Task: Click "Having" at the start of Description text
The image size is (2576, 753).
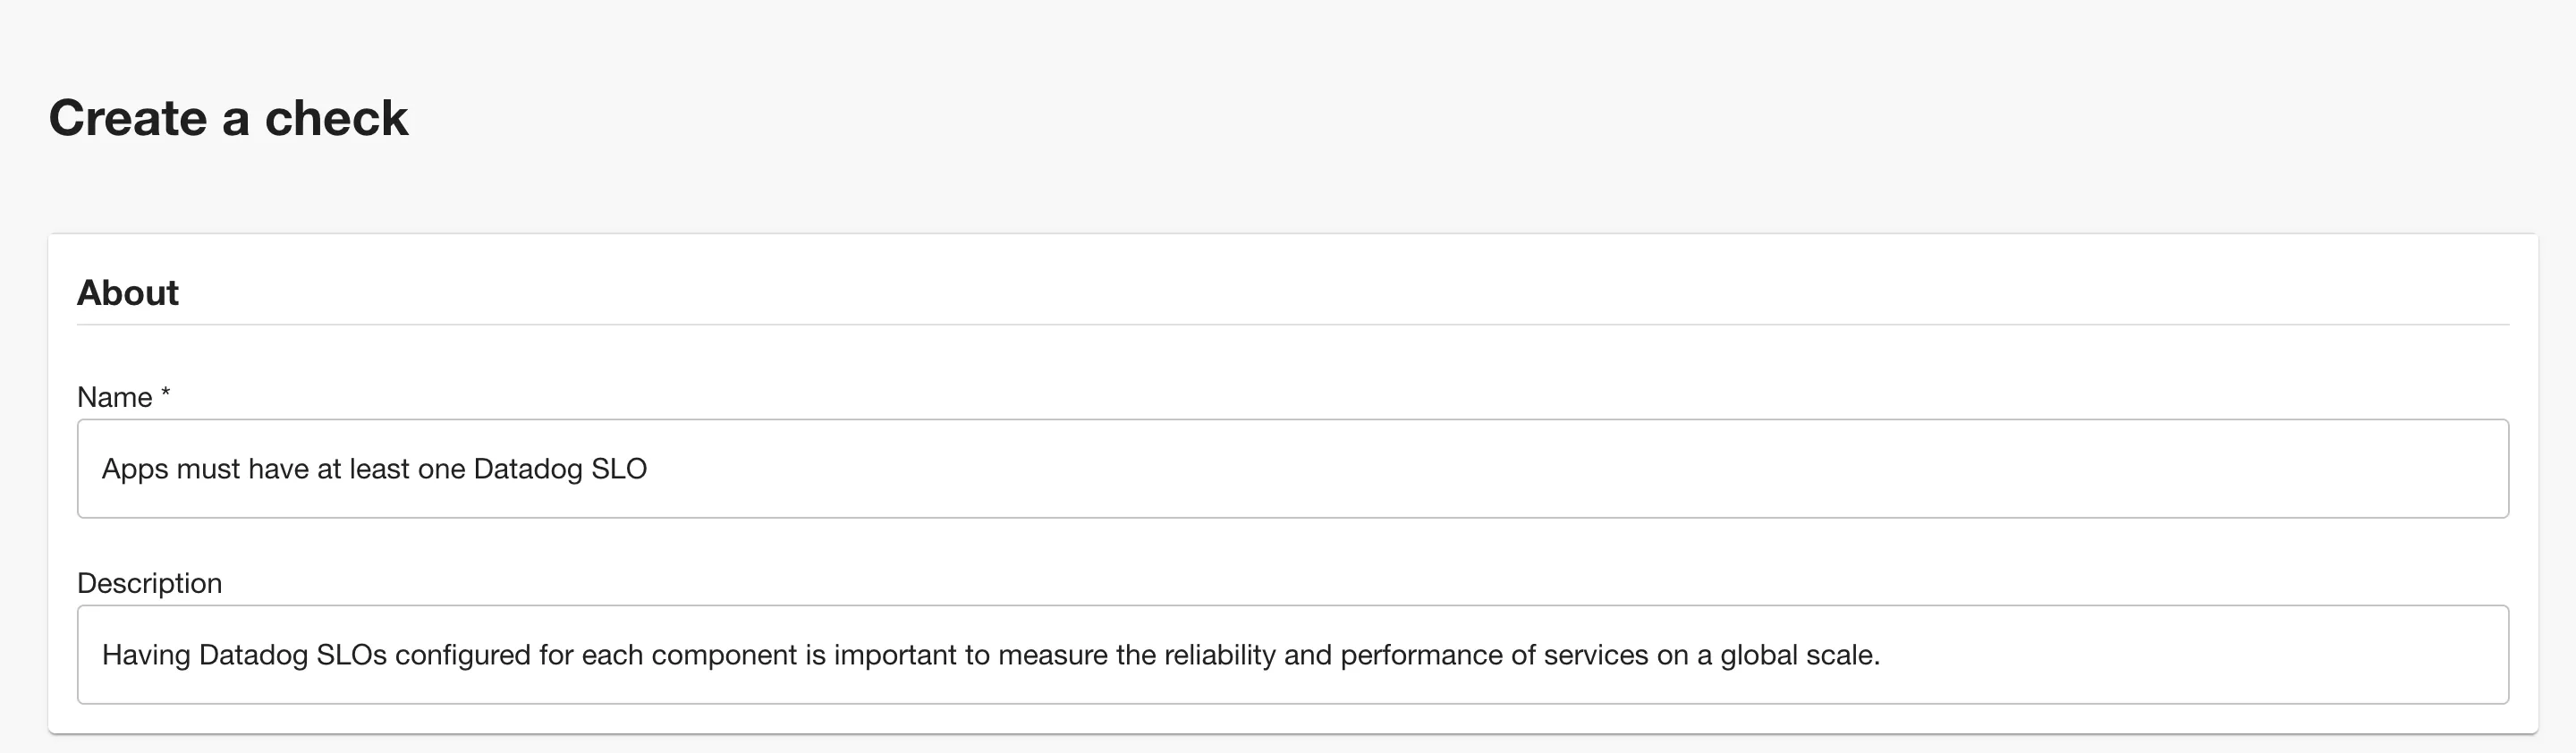Action: coord(146,655)
